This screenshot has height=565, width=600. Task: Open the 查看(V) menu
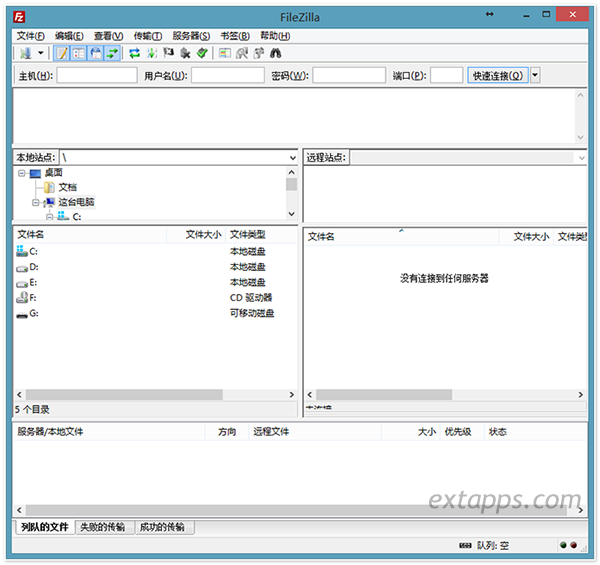pos(109,36)
